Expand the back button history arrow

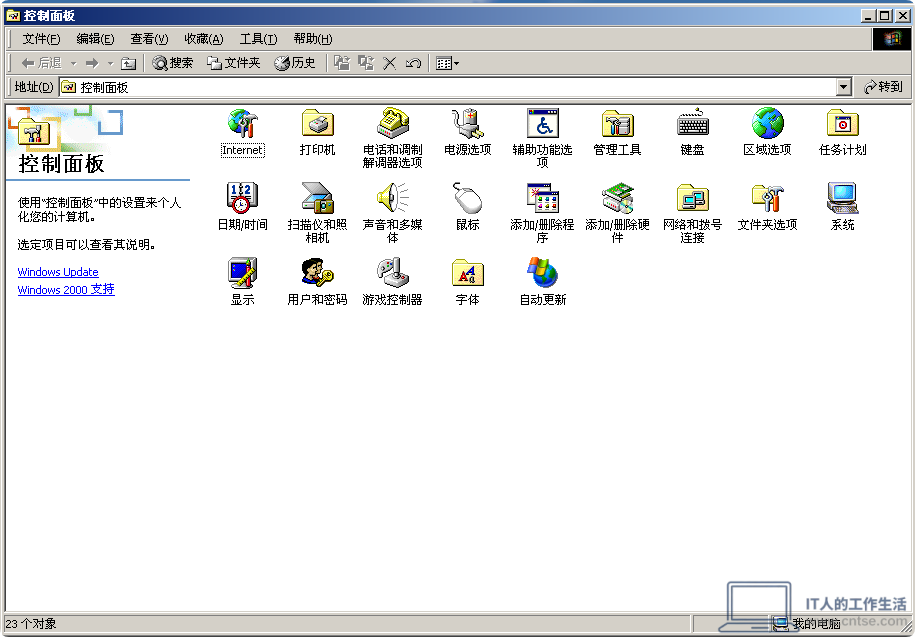coord(74,63)
